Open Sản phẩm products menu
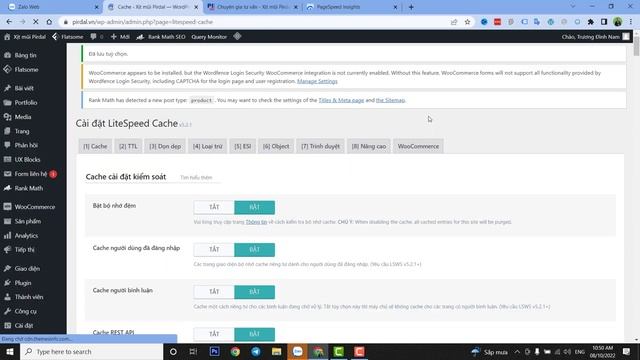The image size is (640, 360). point(28,221)
